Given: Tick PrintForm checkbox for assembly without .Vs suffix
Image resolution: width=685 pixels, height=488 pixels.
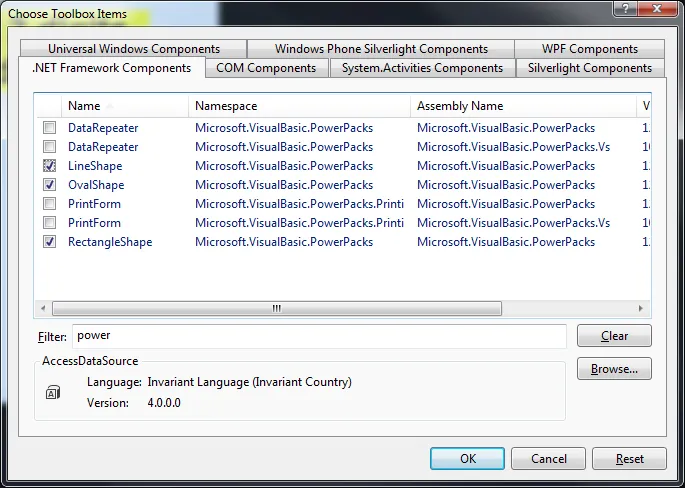Looking at the screenshot, I should click(x=49, y=204).
